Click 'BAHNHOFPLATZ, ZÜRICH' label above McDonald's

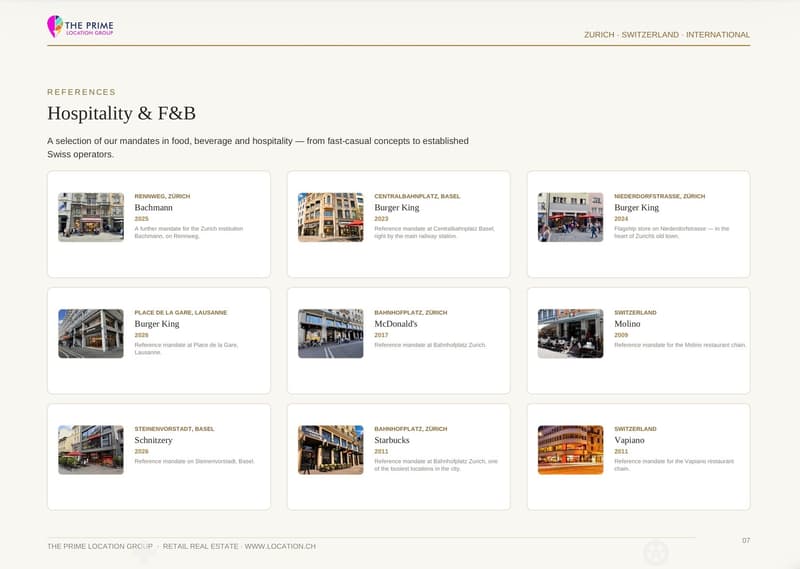coord(411,312)
